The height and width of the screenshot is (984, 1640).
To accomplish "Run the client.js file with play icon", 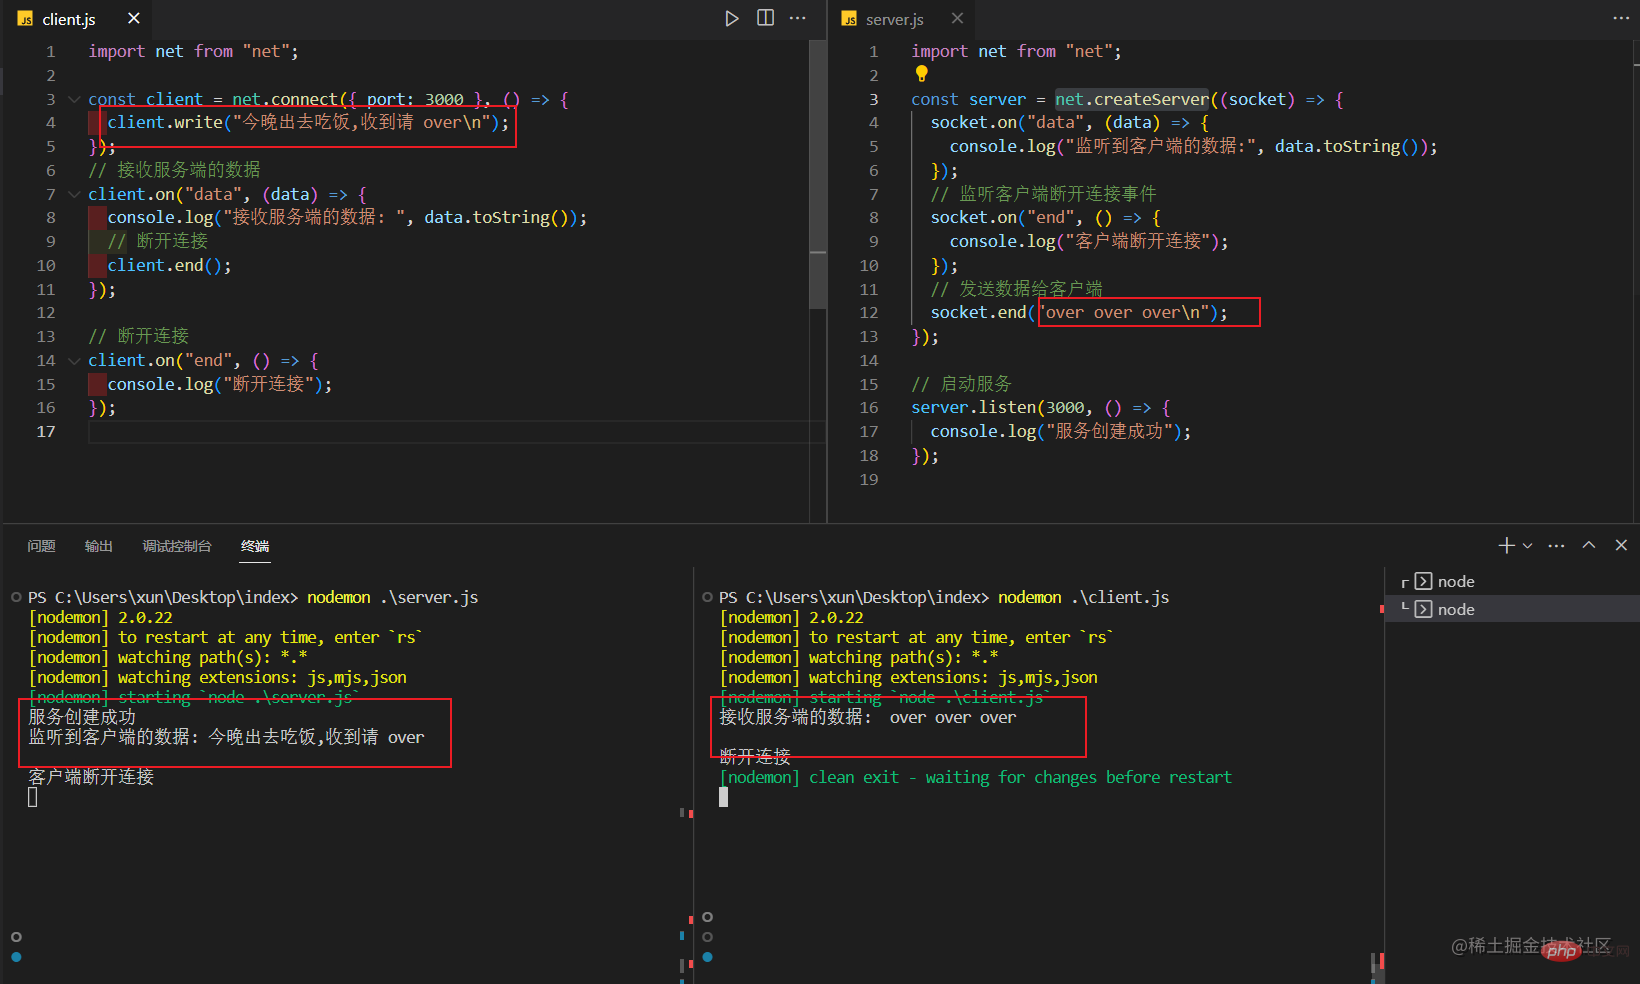I will point(732,18).
